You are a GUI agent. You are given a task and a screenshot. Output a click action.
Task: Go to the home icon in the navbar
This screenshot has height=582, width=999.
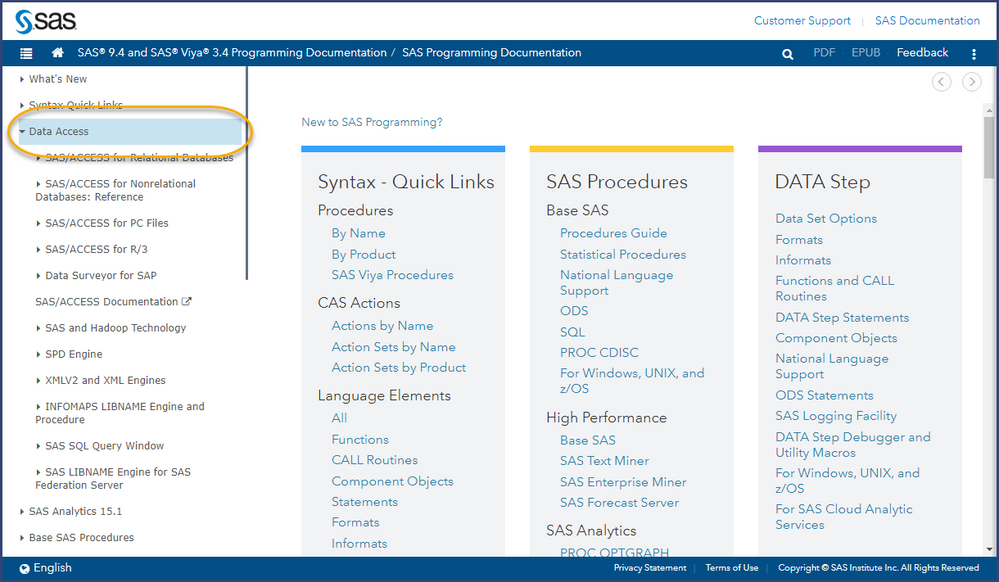click(58, 53)
